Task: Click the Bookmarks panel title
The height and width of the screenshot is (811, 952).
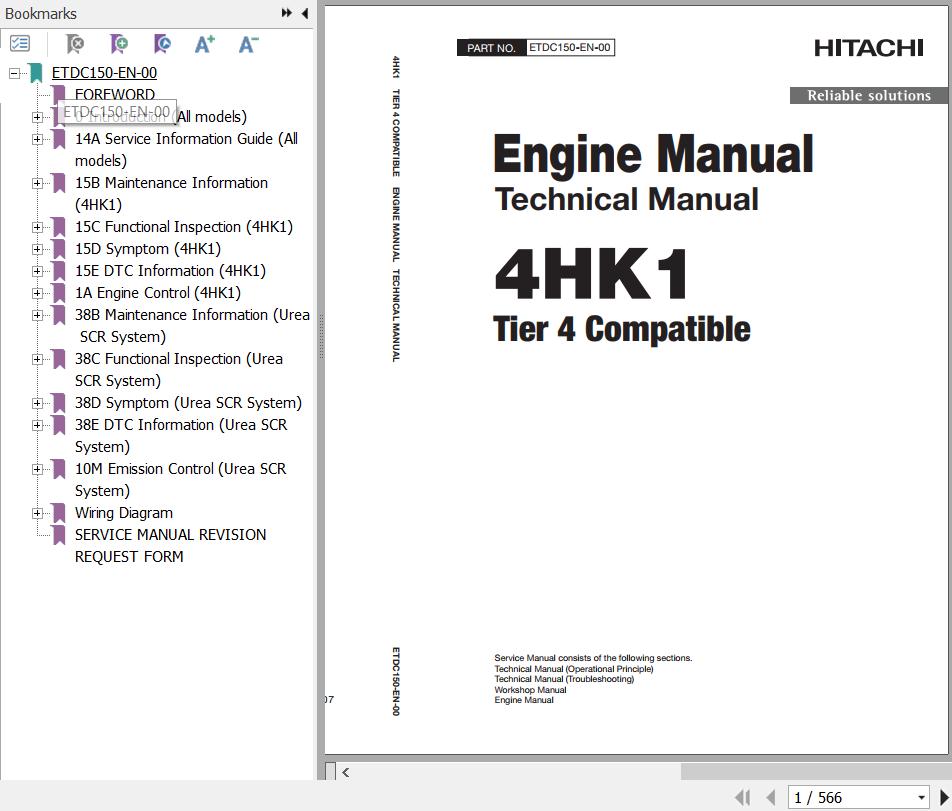Action: [x=41, y=13]
